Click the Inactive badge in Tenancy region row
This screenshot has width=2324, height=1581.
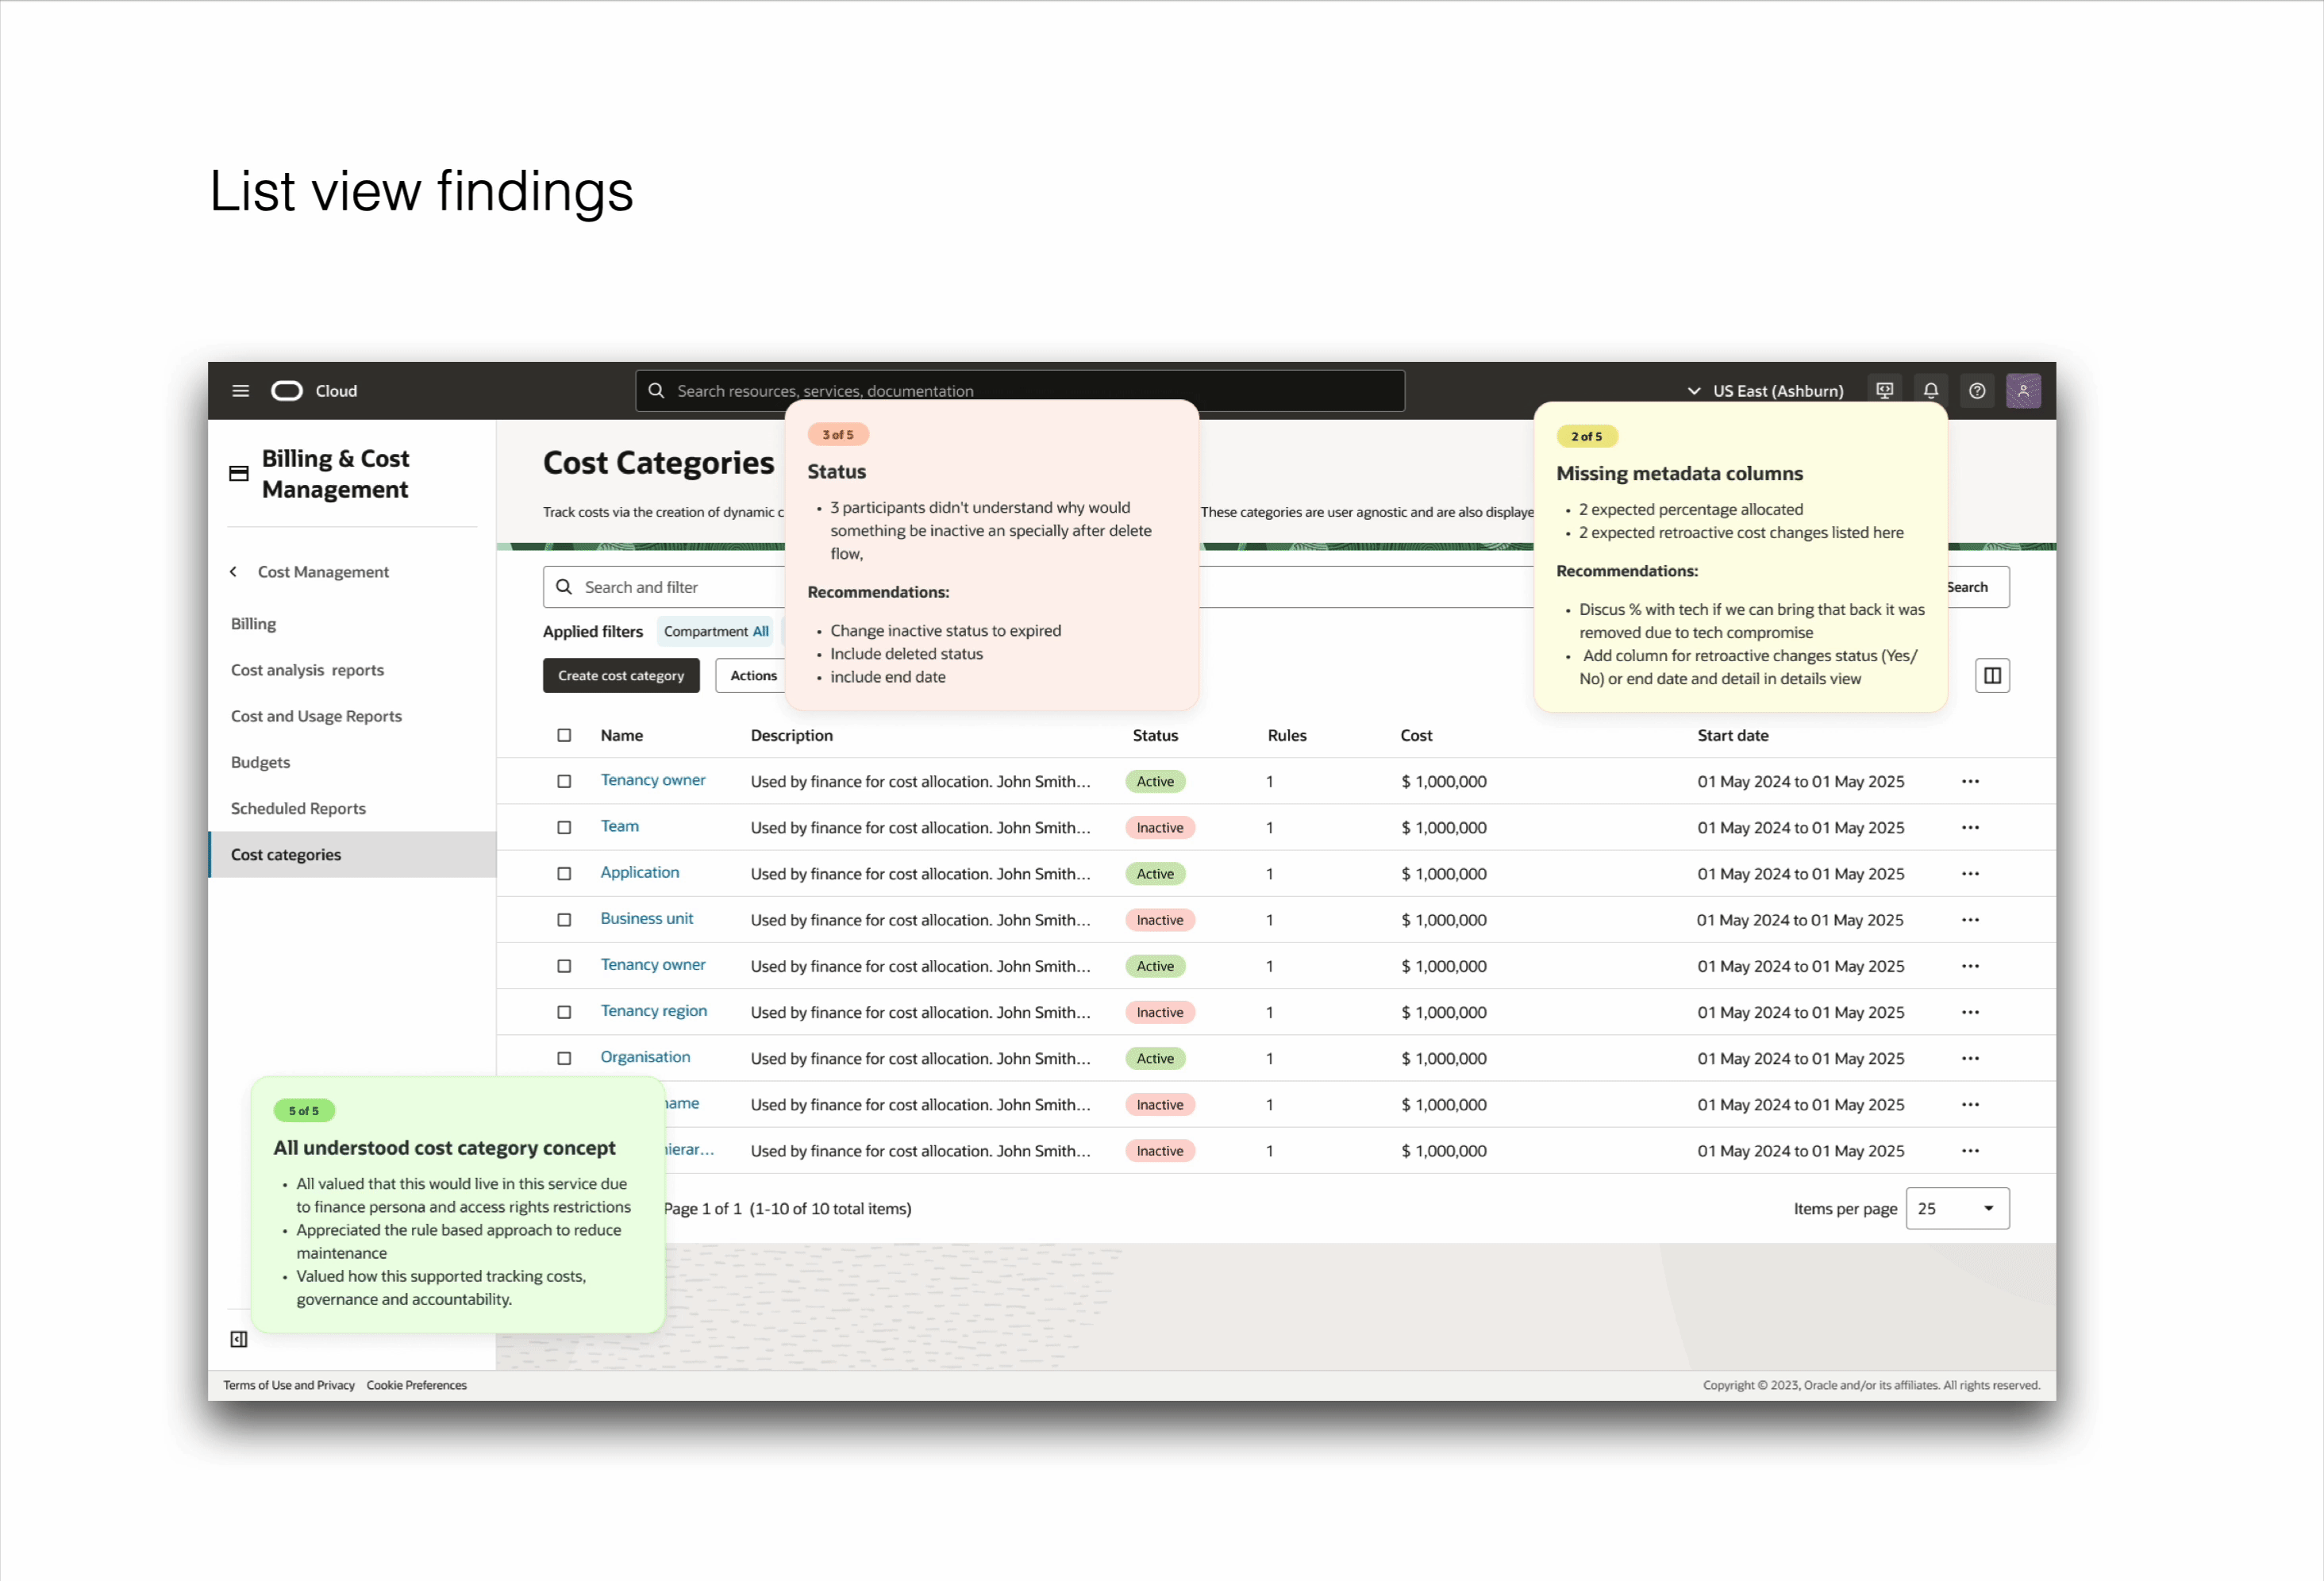(1160, 1013)
